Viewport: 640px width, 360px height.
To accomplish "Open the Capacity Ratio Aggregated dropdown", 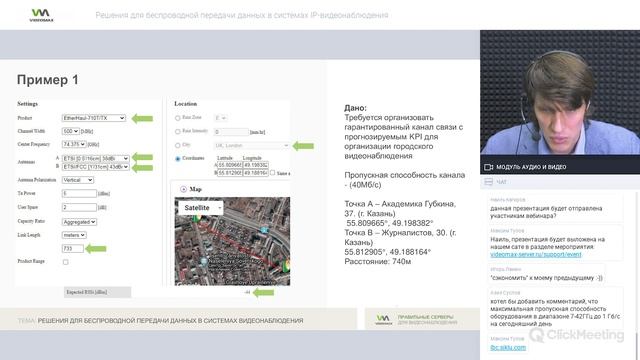I will [79, 222].
